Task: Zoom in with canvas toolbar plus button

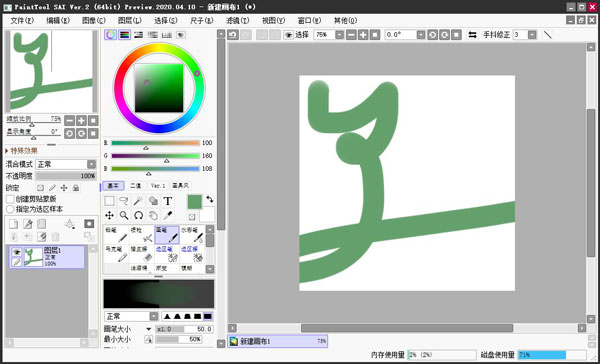Action: coord(363,35)
